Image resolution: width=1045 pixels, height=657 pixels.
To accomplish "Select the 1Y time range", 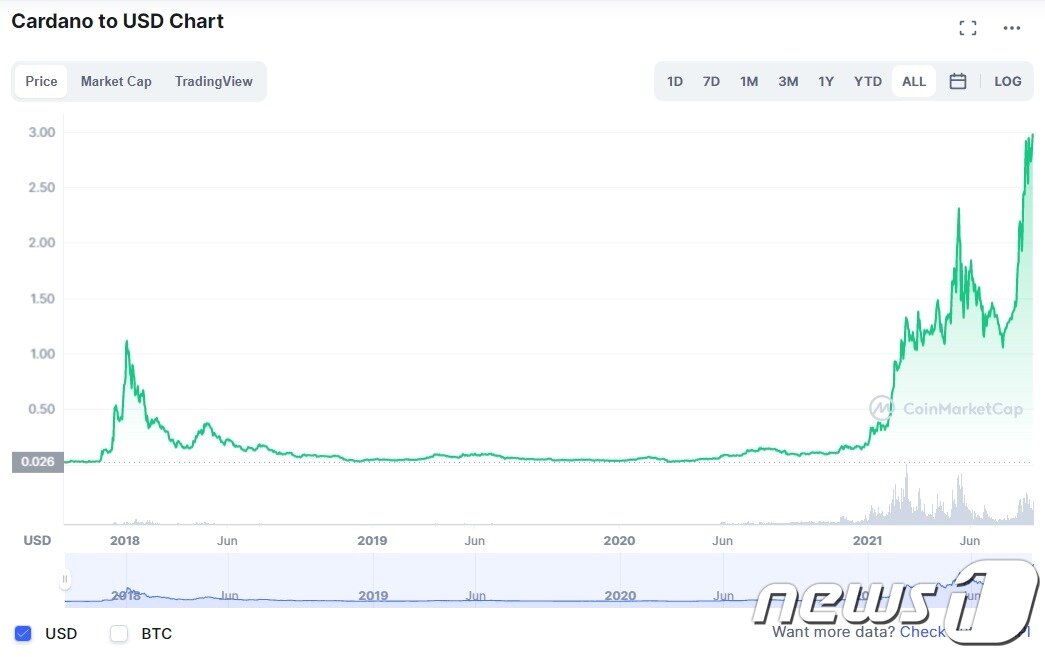I will coord(826,81).
